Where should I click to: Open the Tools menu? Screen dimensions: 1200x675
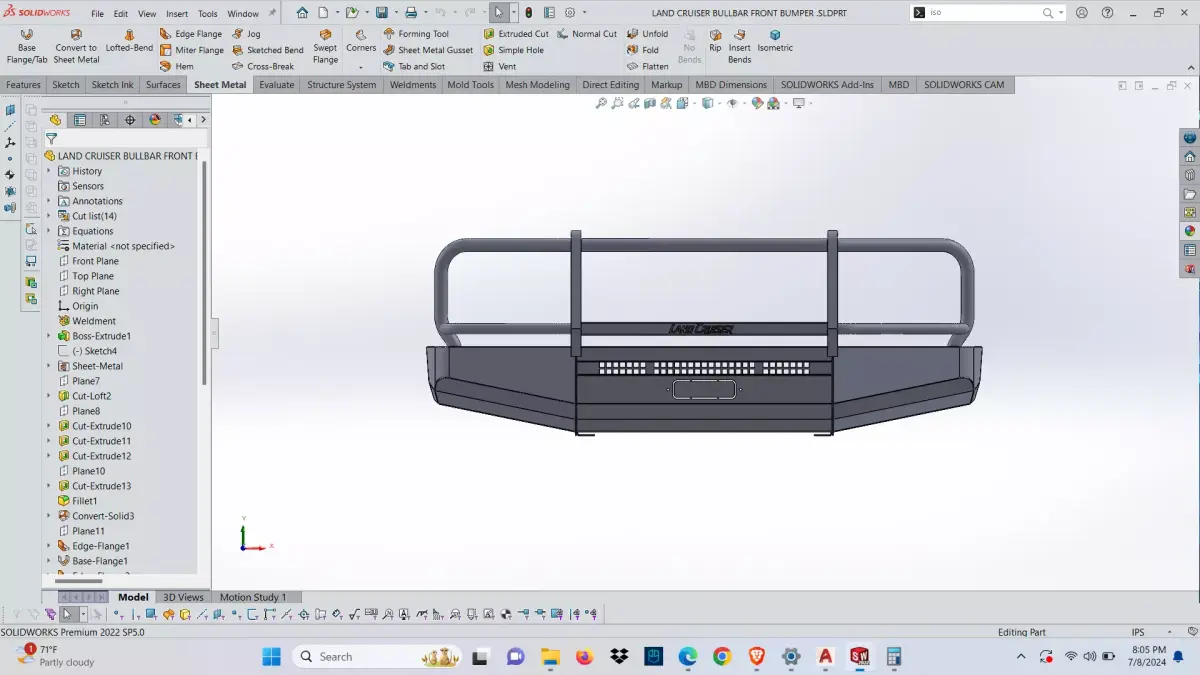(208, 14)
